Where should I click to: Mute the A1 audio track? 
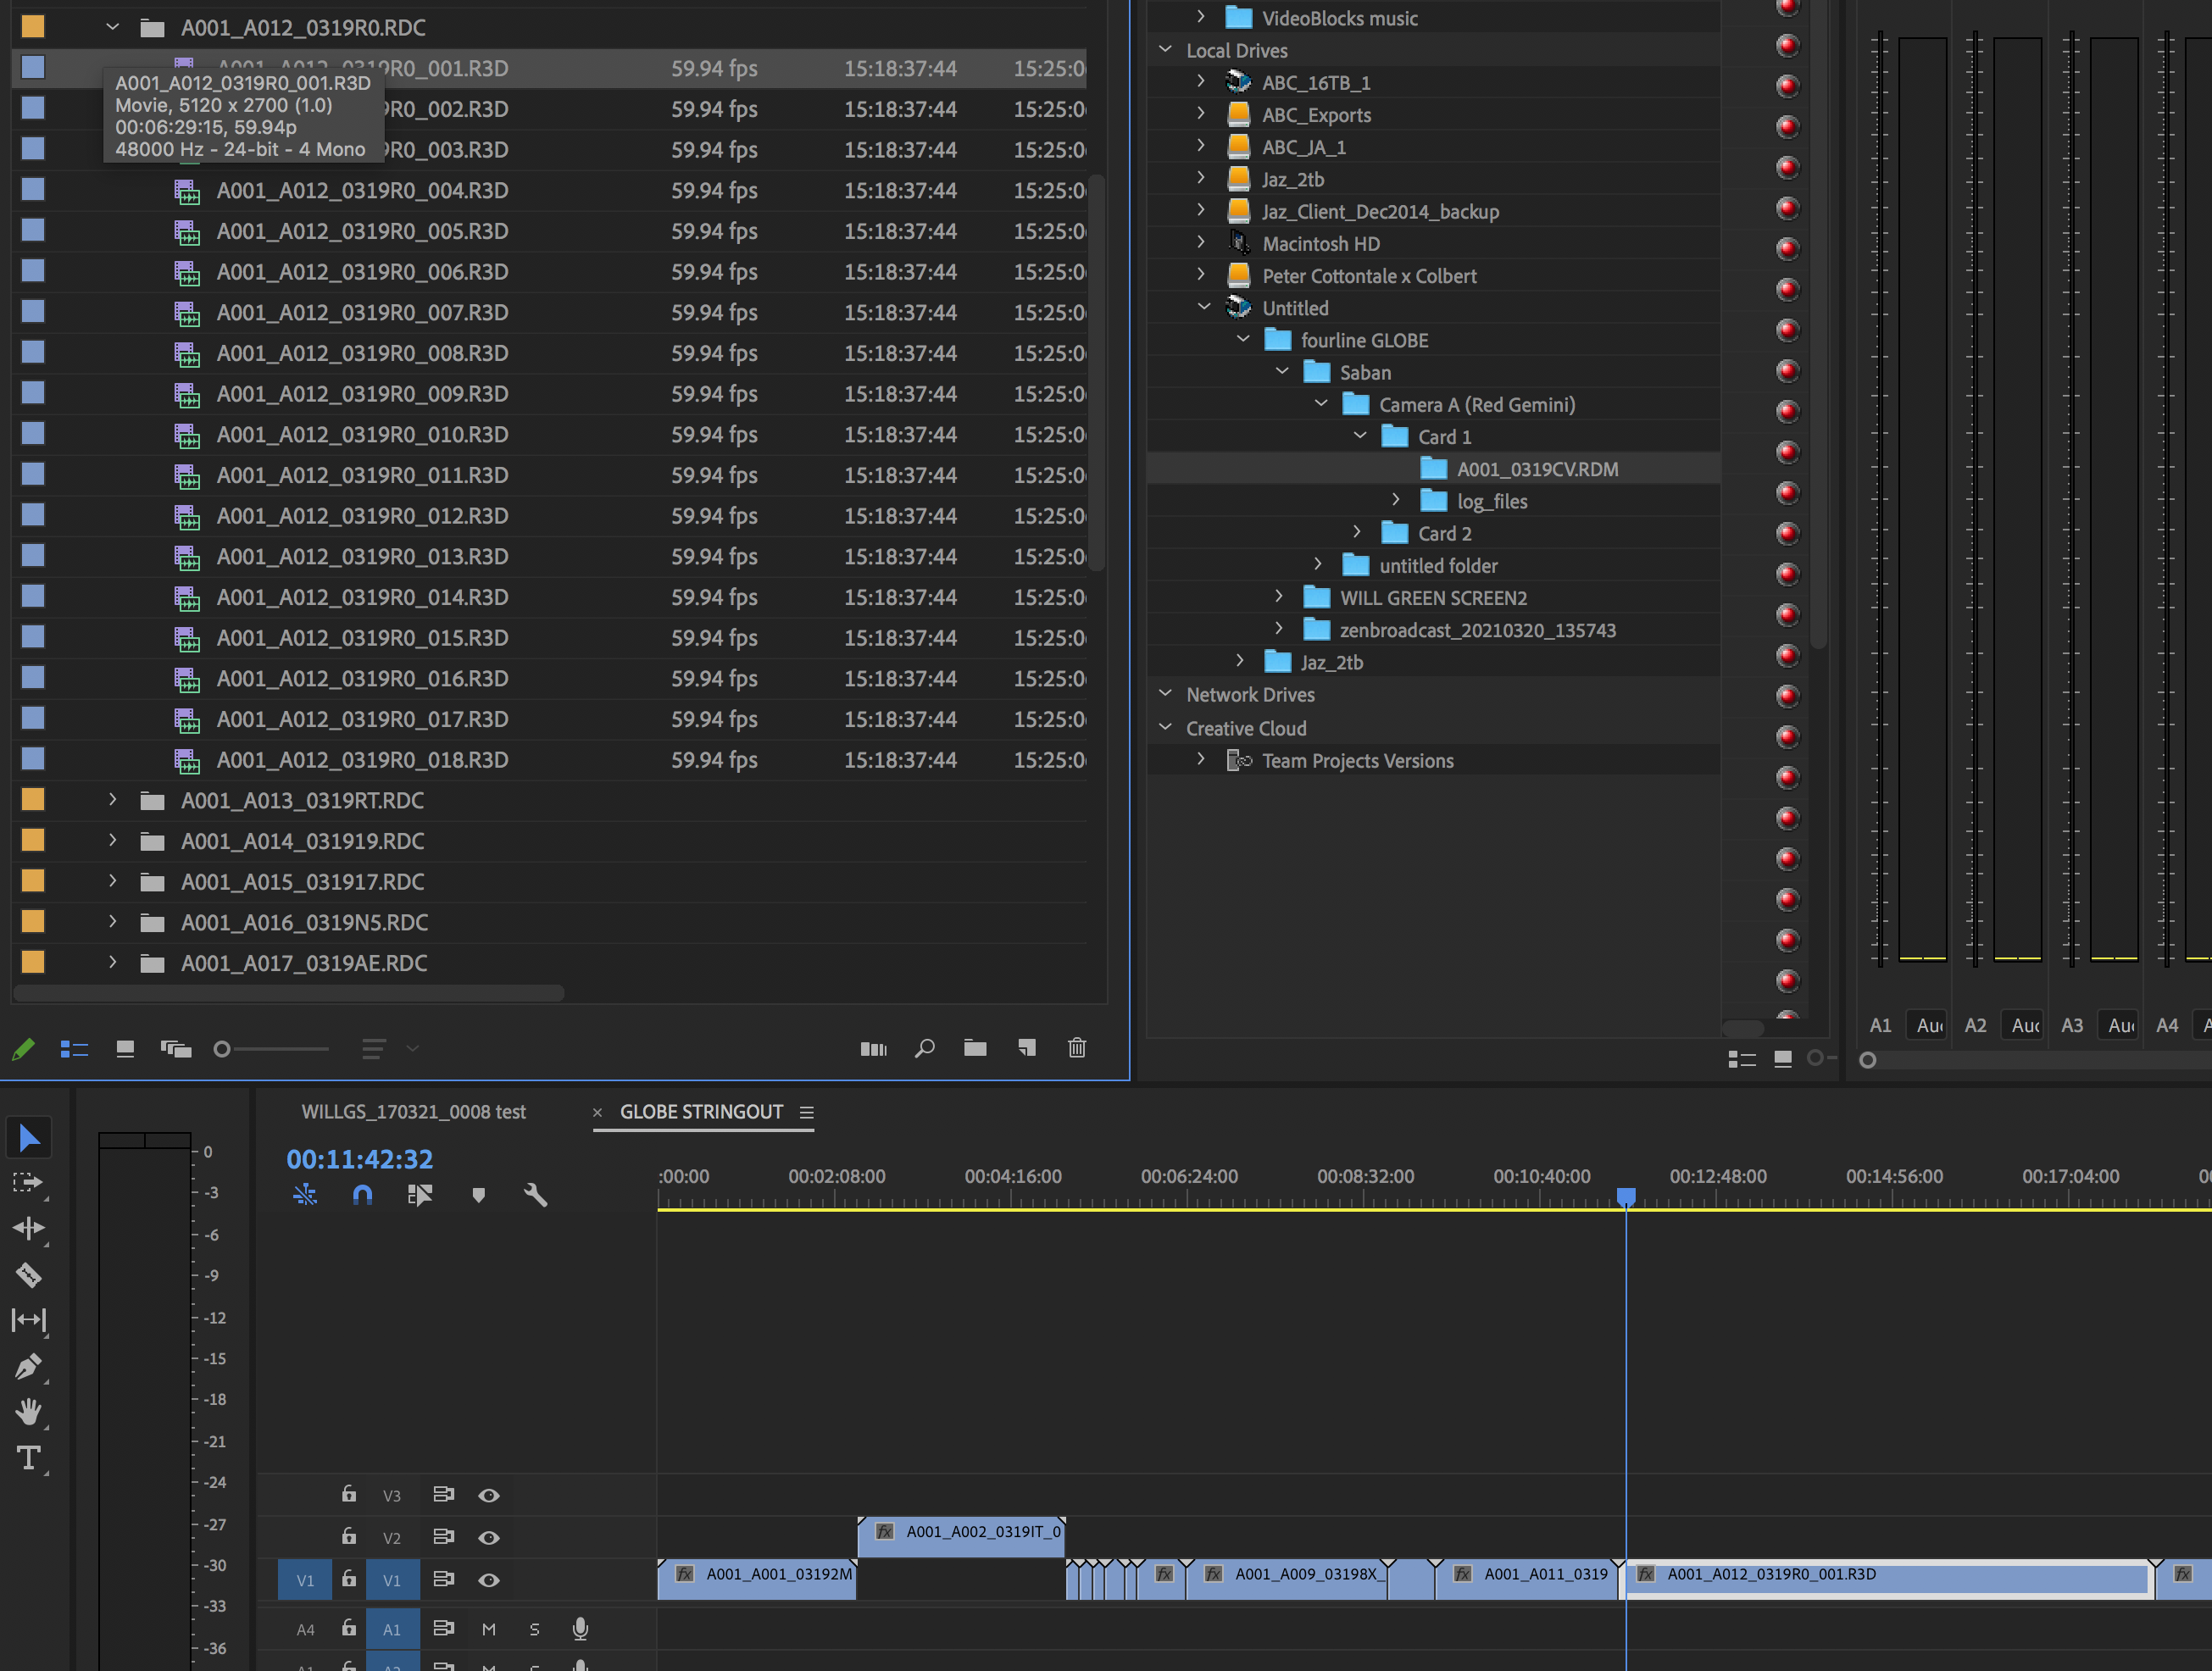(x=489, y=1629)
